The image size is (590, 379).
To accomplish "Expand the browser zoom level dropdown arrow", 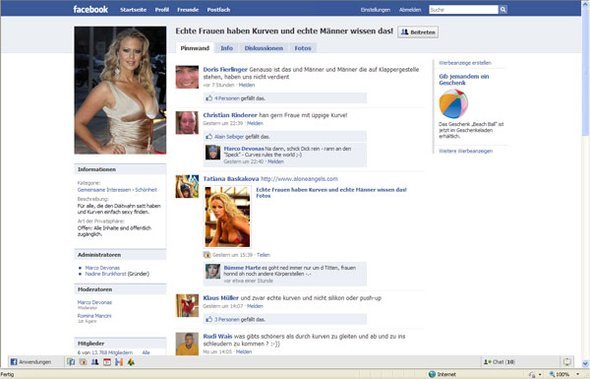I will pyautogui.click(x=578, y=374).
